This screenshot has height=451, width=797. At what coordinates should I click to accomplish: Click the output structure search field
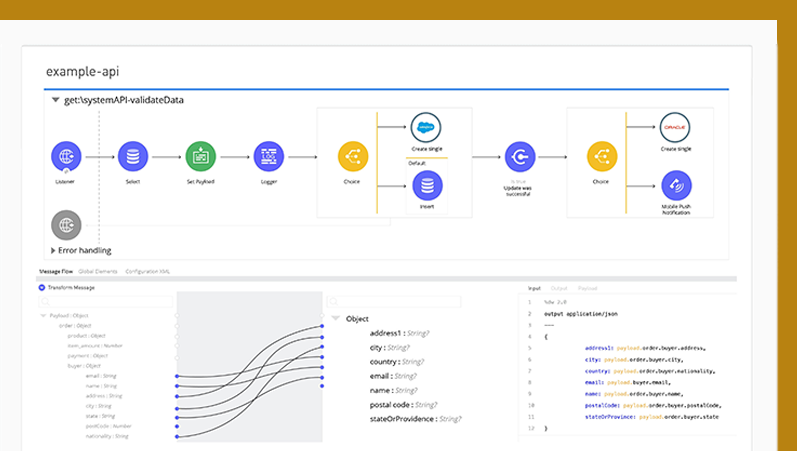click(x=394, y=302)
